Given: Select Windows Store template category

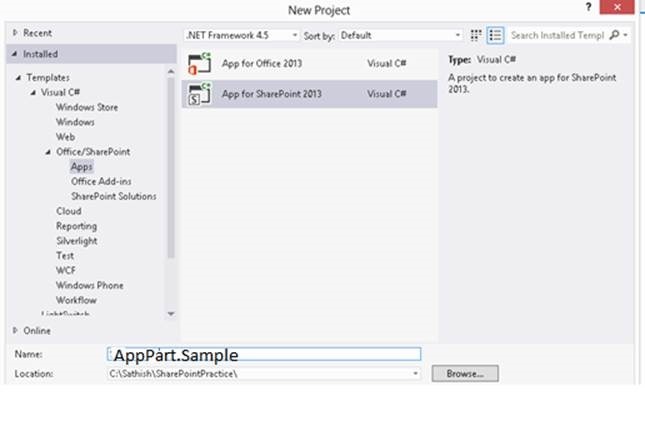Looking at the screenshot, I should (87, 107).
